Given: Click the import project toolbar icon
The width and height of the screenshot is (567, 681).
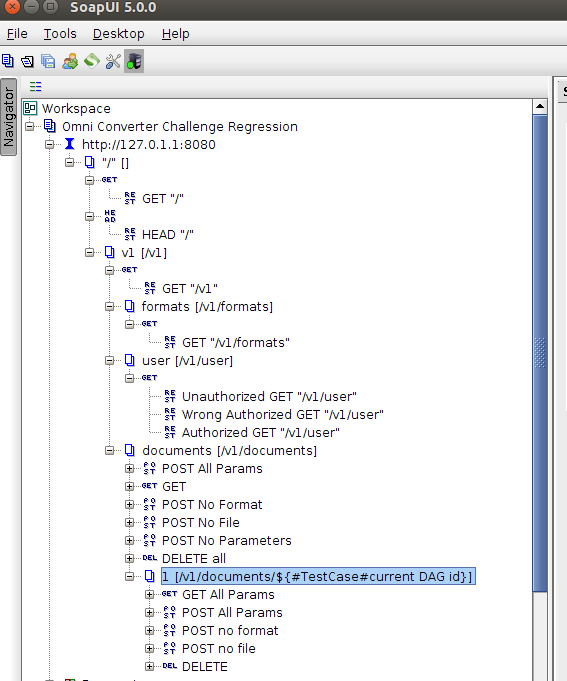Looking at the screenshot, I should click(27, 61).
